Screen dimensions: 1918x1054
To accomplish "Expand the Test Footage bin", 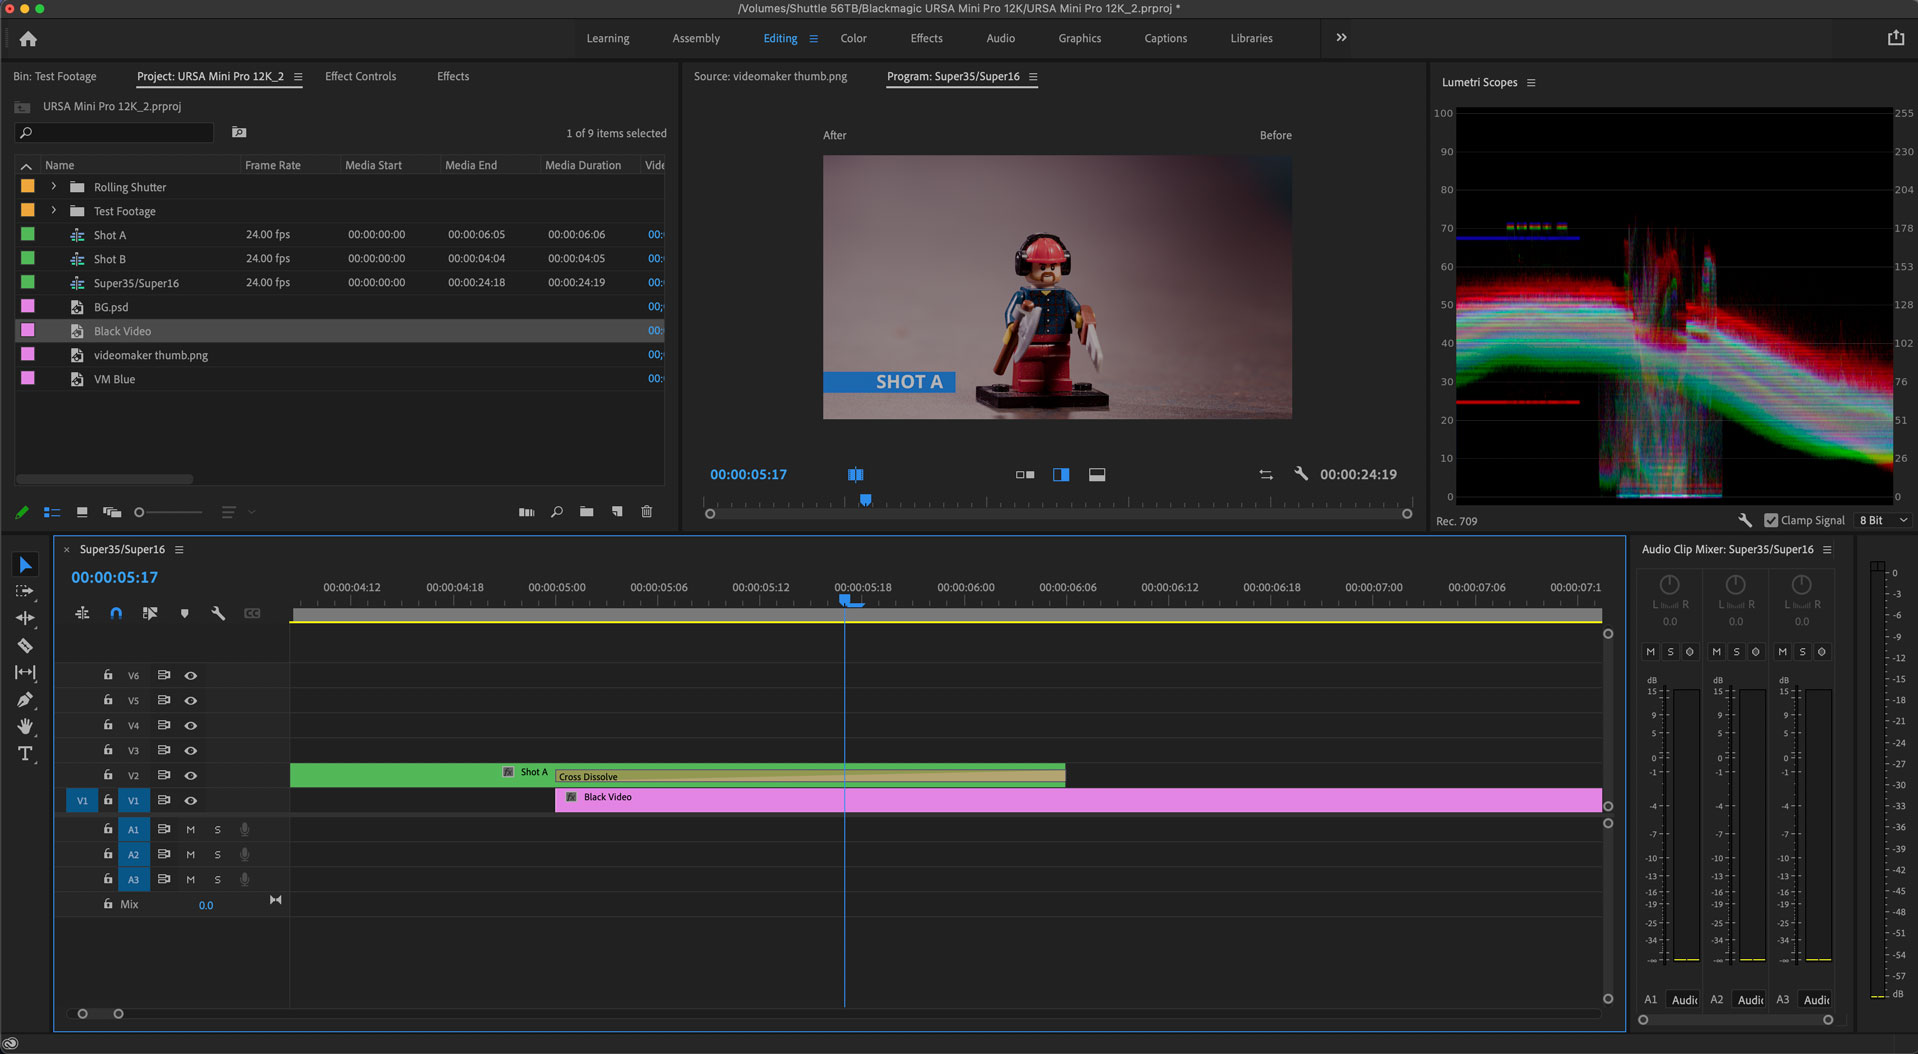I will tap(52, 210).
